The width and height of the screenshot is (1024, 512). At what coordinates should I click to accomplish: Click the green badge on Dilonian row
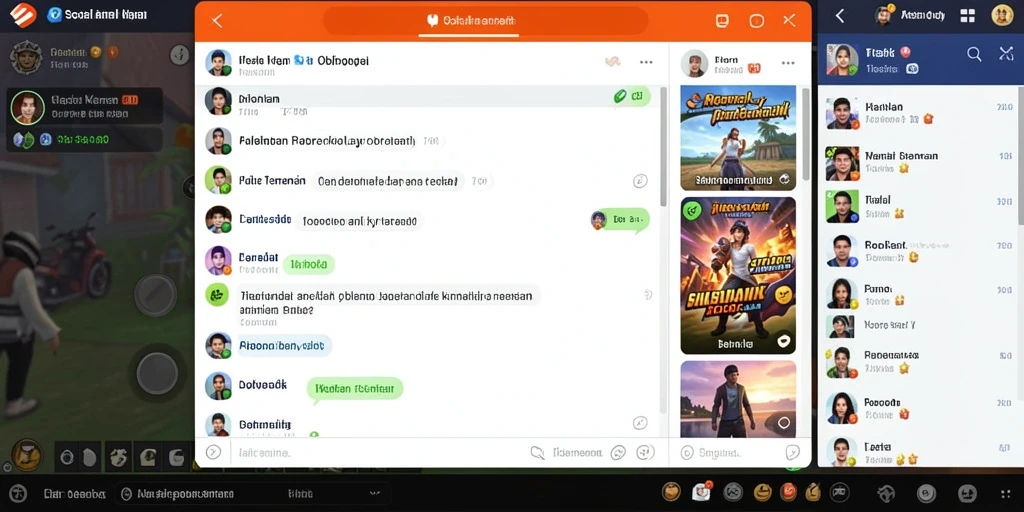pos(632,97)
